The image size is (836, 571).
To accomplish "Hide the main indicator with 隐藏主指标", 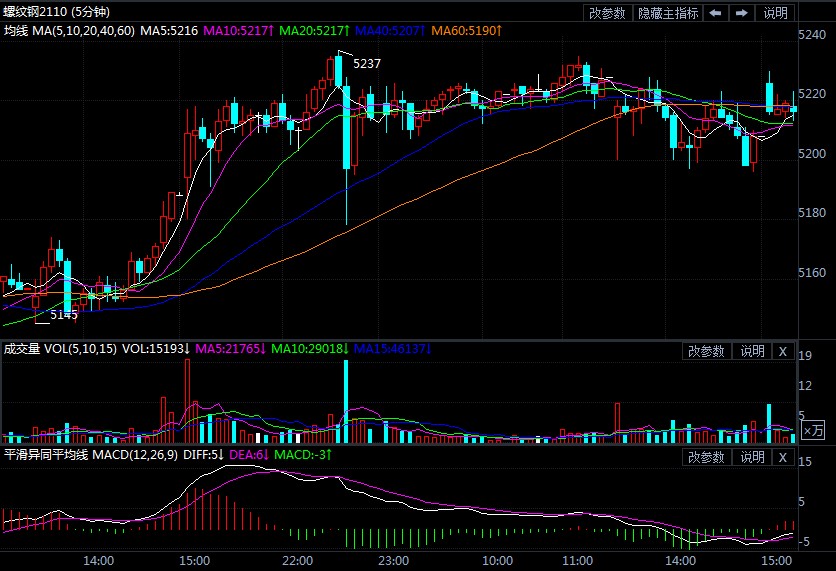I will 669,13.
